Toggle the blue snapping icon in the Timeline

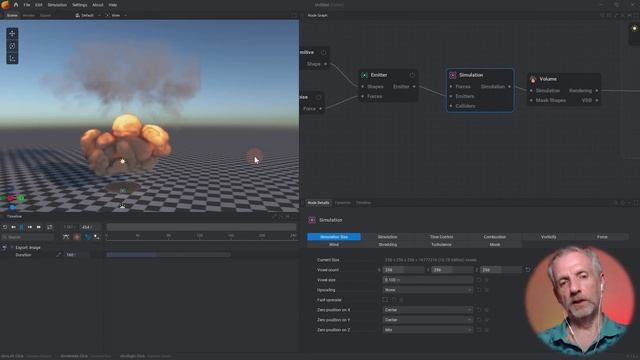(87, 237)
